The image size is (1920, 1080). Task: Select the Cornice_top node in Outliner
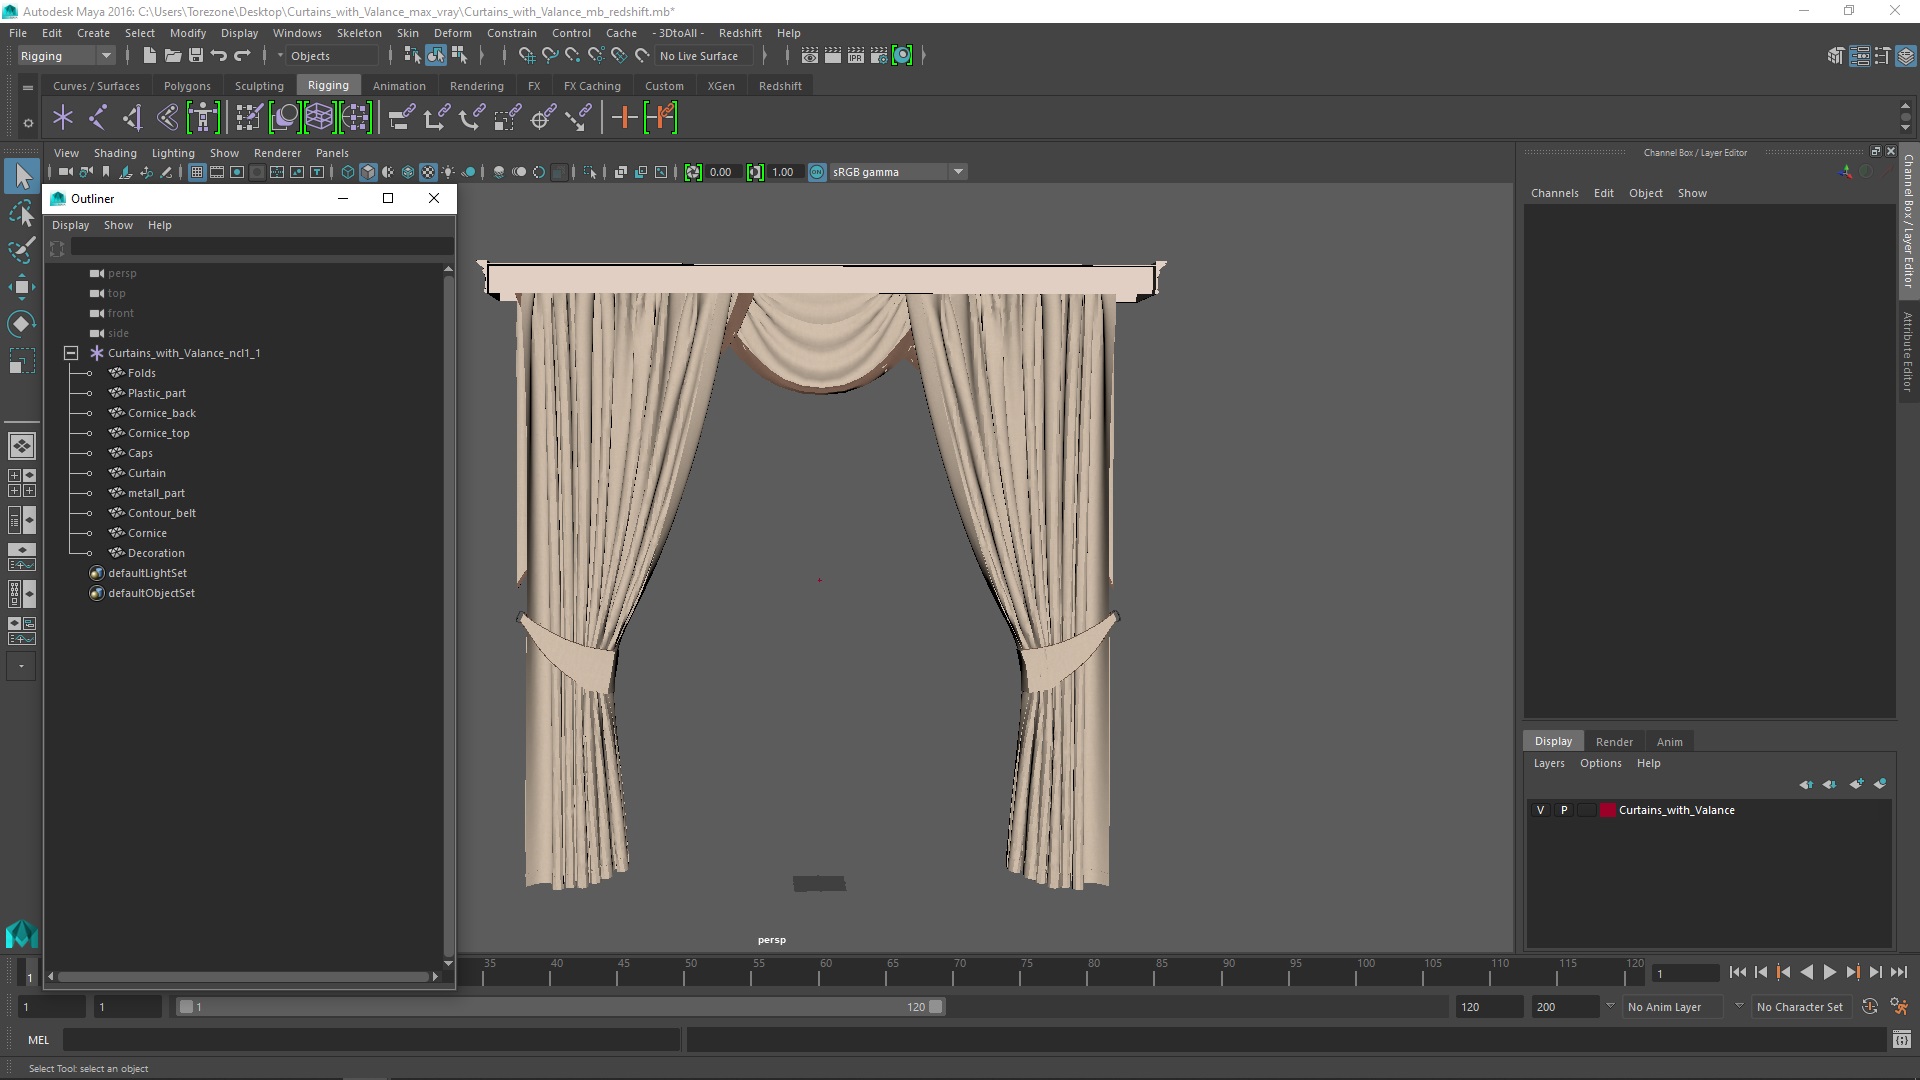(x=158, y=433)
